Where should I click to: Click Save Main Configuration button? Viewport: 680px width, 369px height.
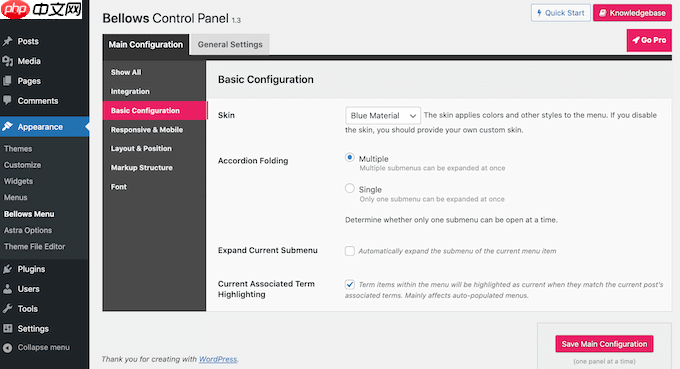(604, 344)
